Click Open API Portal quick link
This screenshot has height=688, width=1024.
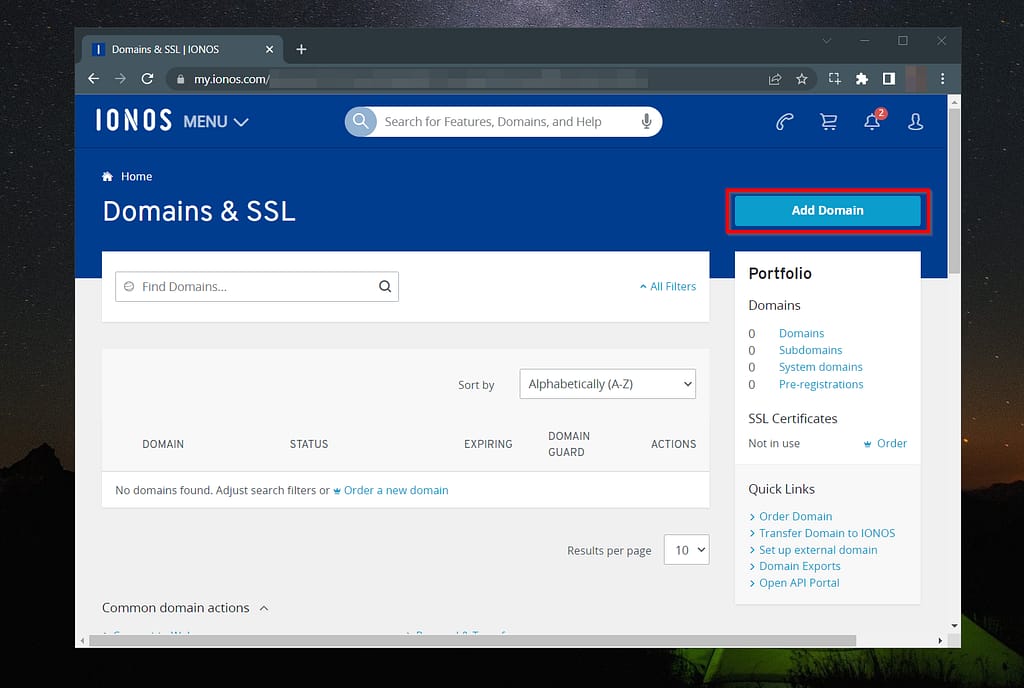[x=799, y=583]
